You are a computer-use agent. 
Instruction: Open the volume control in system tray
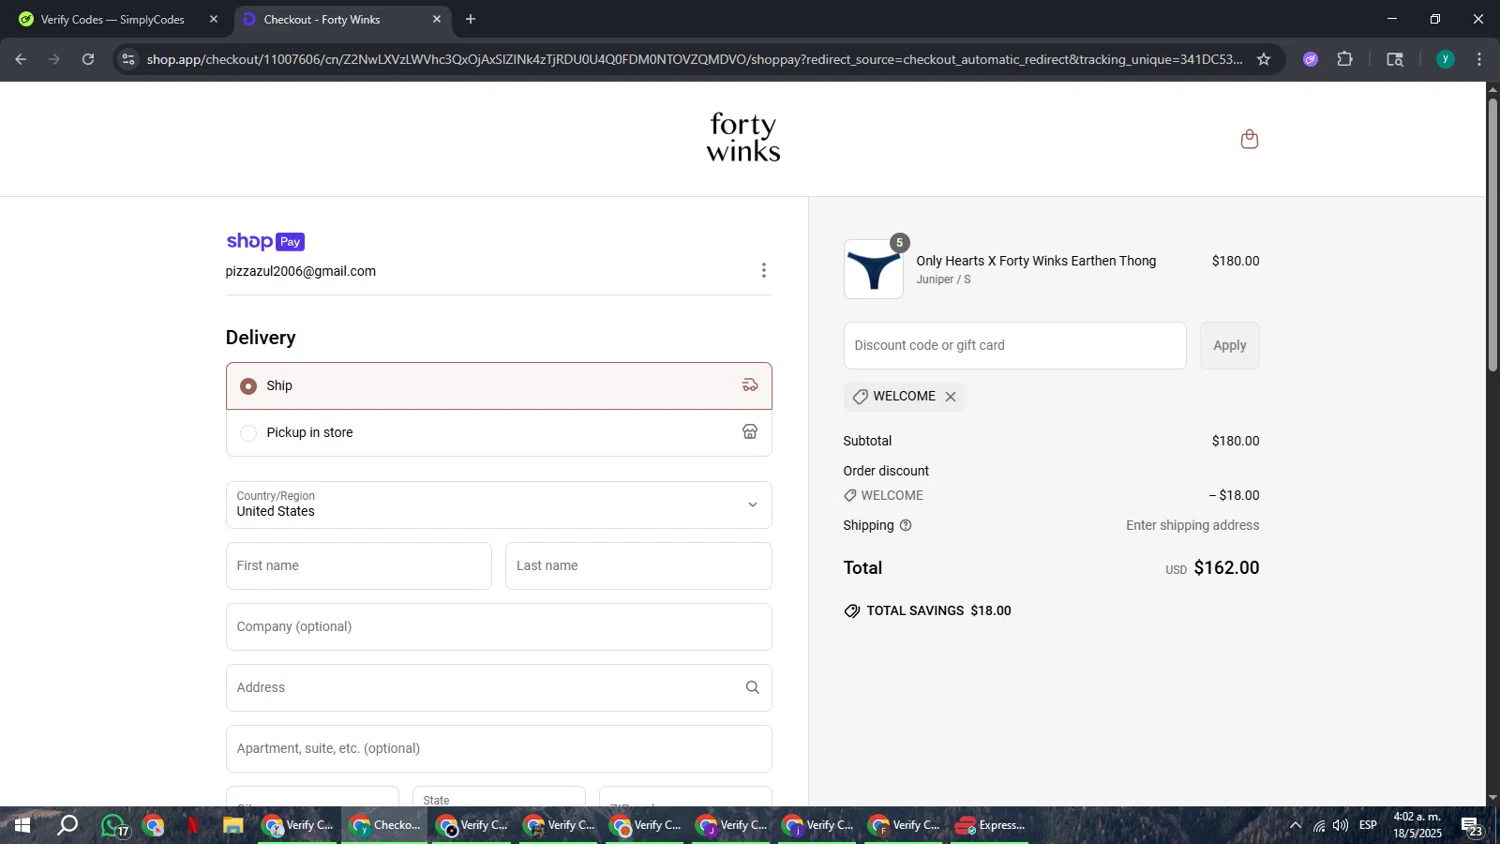coord(1340,826)
